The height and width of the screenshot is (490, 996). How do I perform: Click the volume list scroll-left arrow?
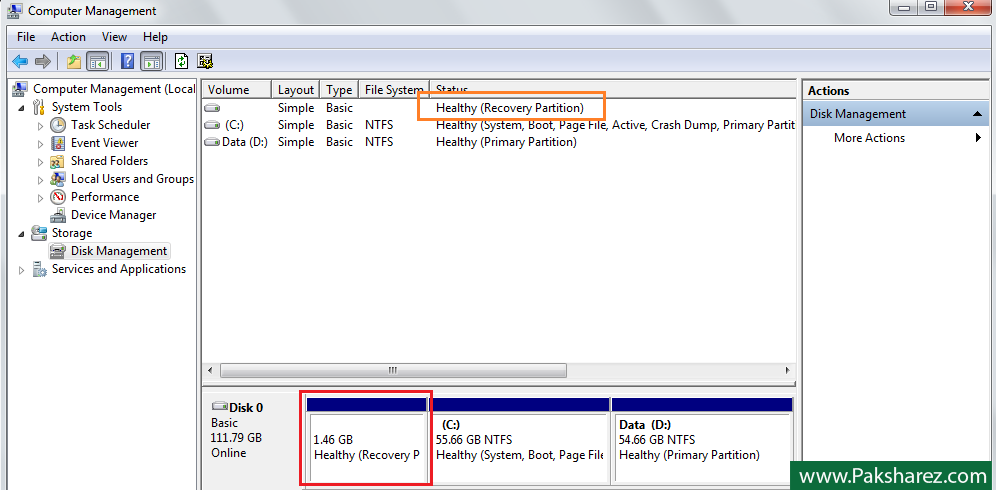[x=210, y=370]
